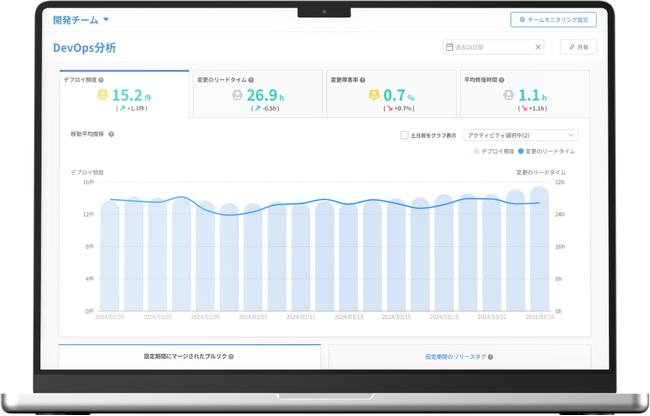
Task: Click the silver badge icon beside 26.9
Action: click(x=237, y=95)
